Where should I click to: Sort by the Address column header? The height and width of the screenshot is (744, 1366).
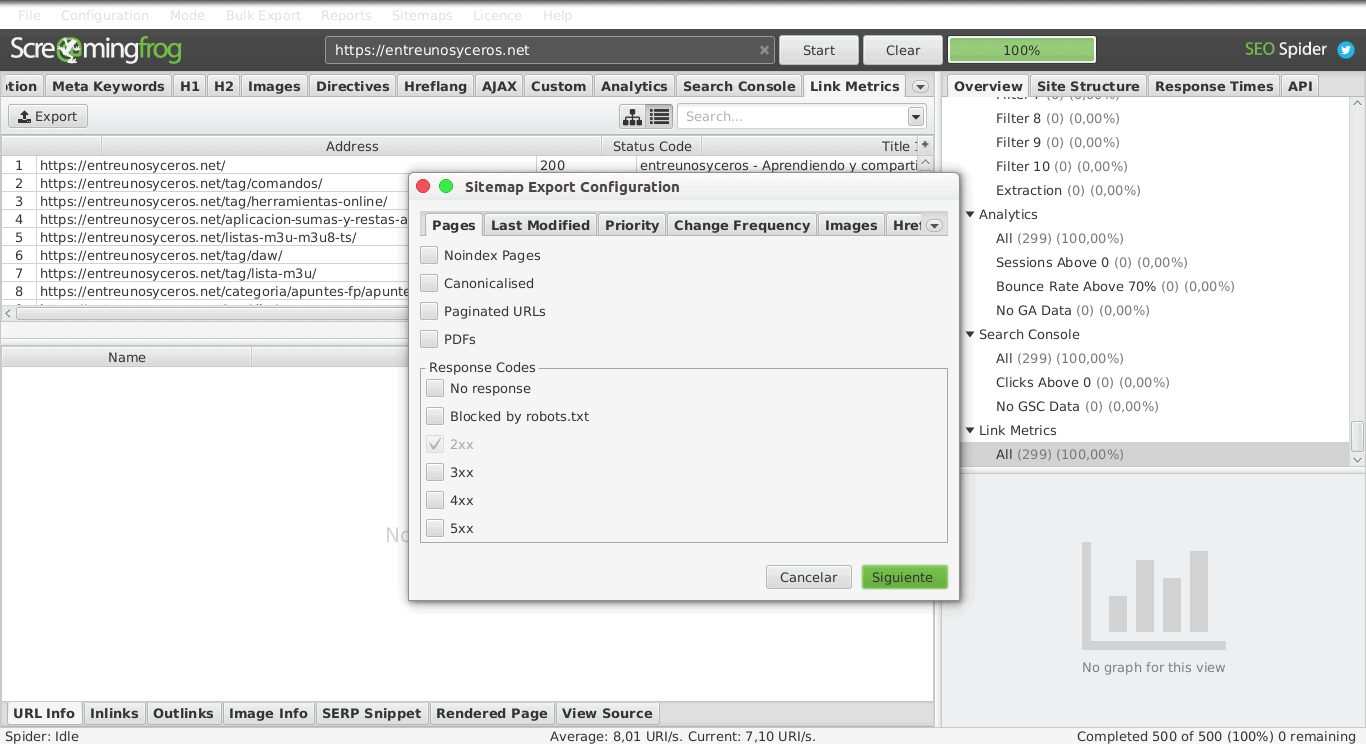pos(352,146)
